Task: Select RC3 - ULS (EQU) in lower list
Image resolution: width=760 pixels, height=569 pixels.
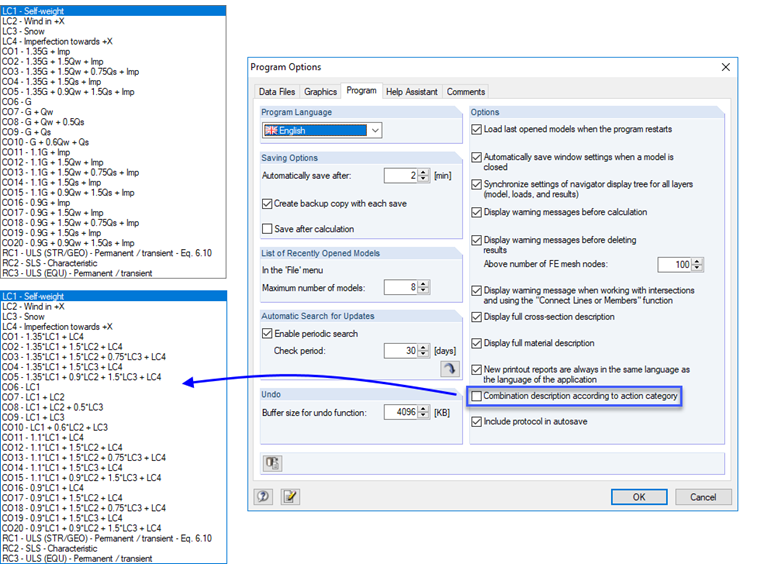Action: tap(113, 558)
